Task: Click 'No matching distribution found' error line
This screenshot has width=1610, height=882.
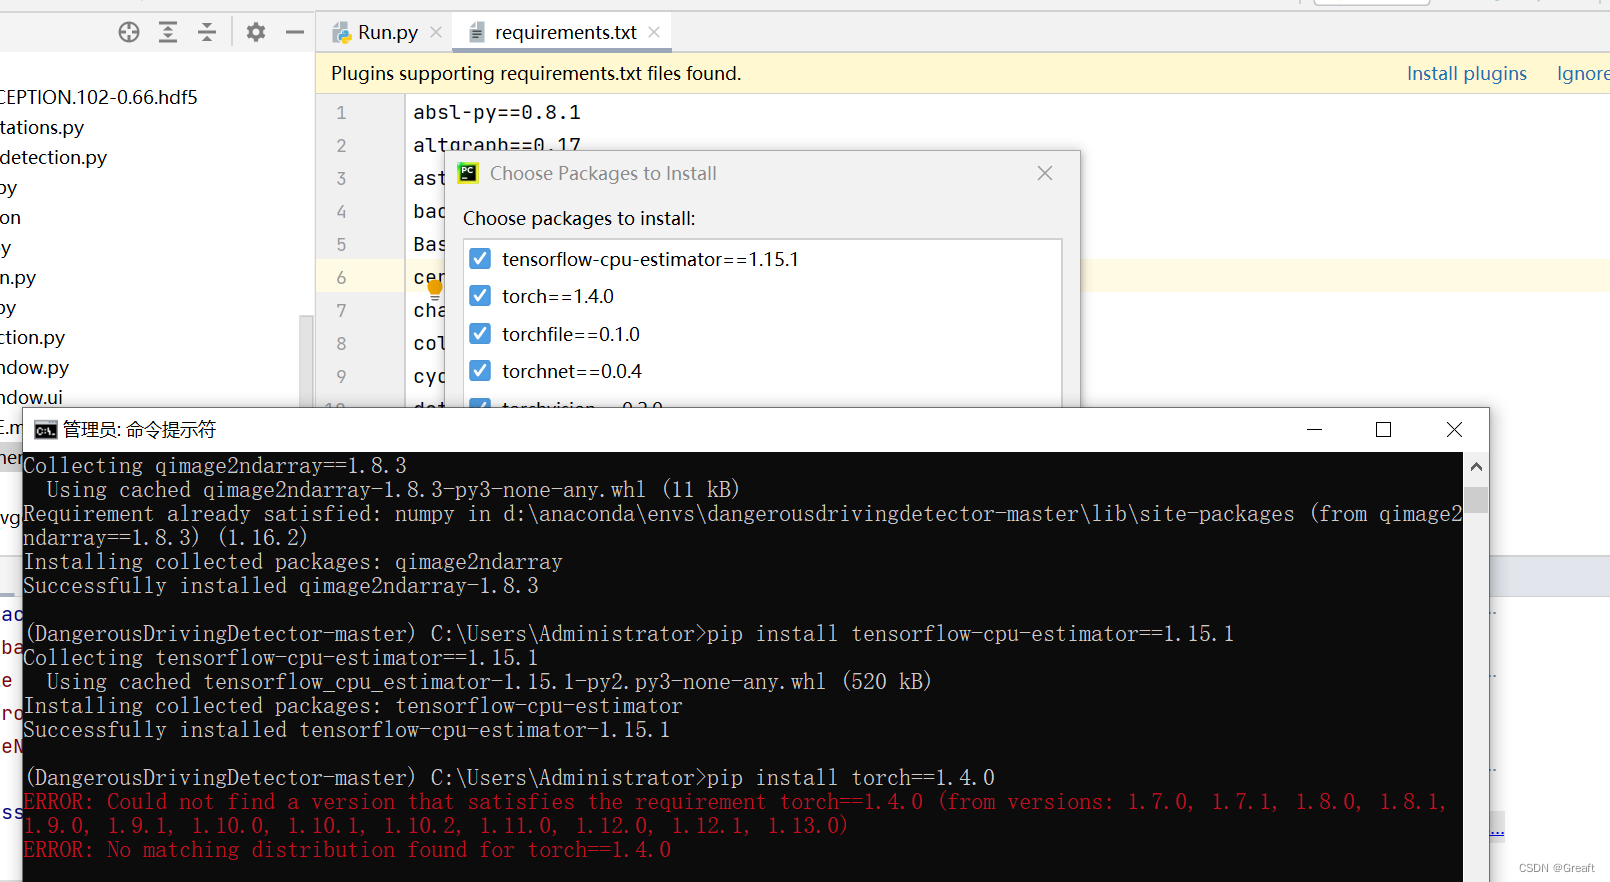Action: pyautogui.click(x=347, y=850)
